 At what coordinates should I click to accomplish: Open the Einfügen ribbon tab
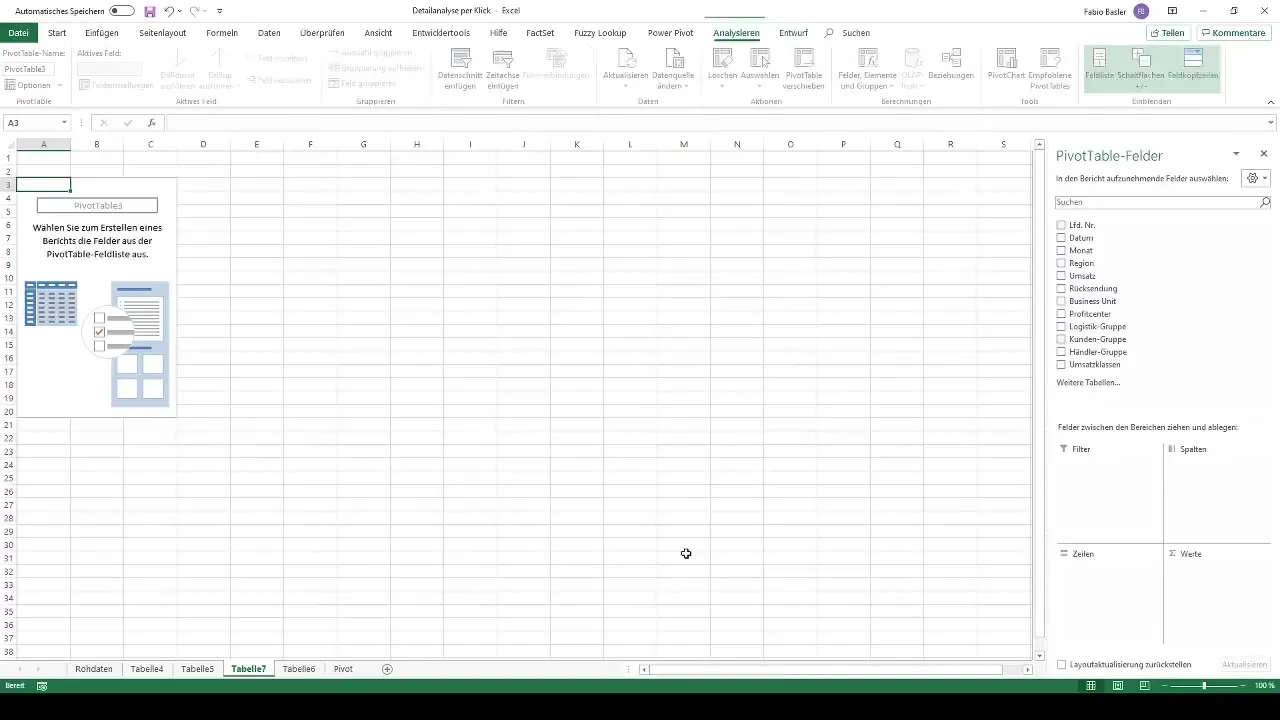tap(102, 33)
